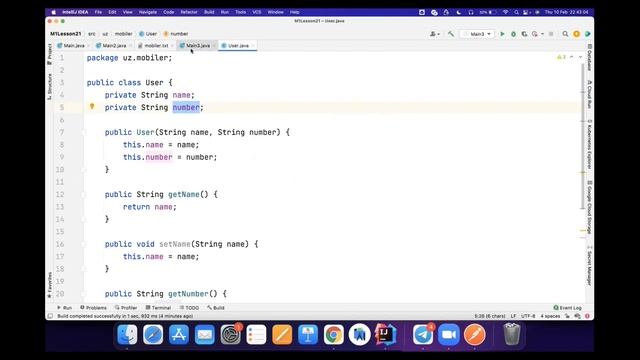Open the VCS menu

tap(257, 12)
